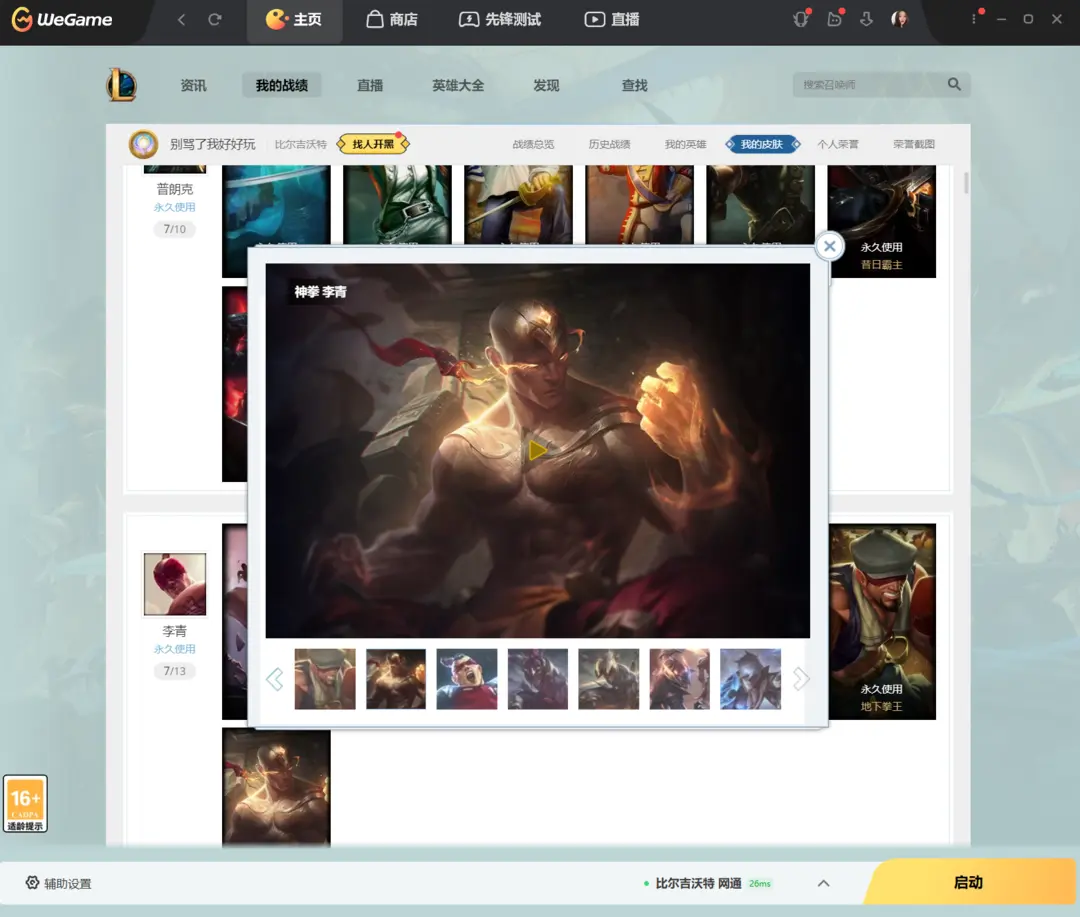Image resolution: width=1080 pixels, height=917 pixels.
Task: Switch to the 历史战绩 sub-tab
Action: (610, 144)
